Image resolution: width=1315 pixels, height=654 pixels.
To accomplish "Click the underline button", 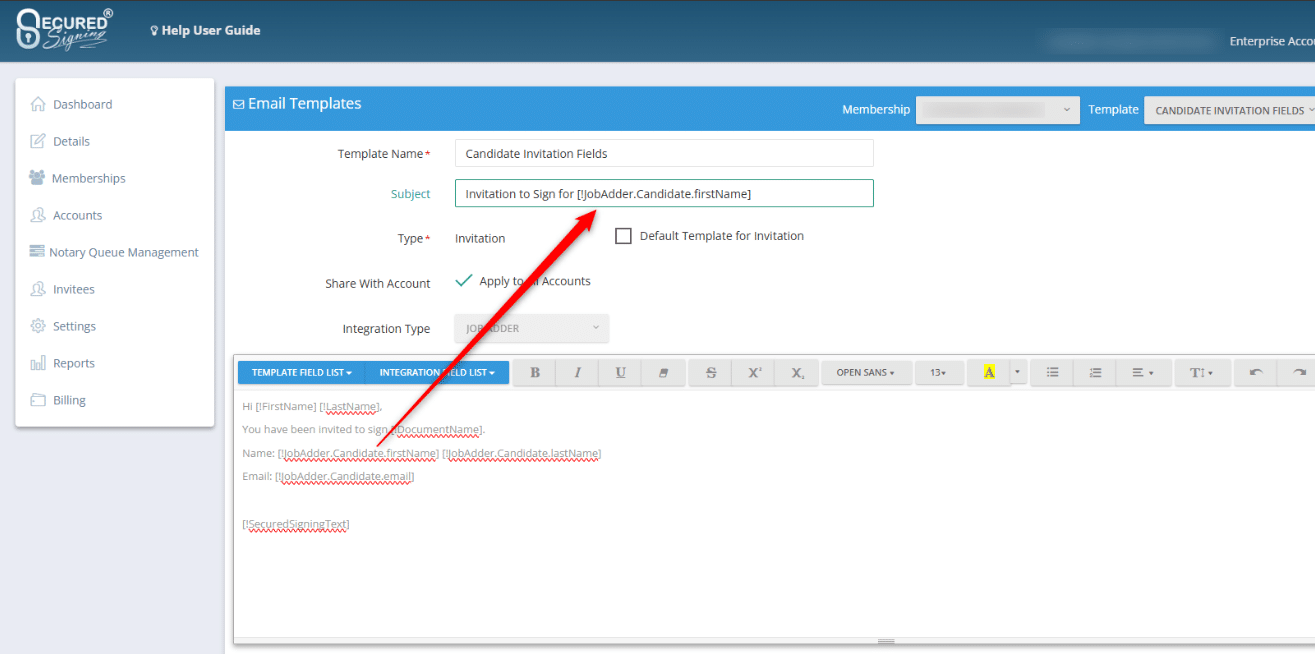I will click(621, 372).
